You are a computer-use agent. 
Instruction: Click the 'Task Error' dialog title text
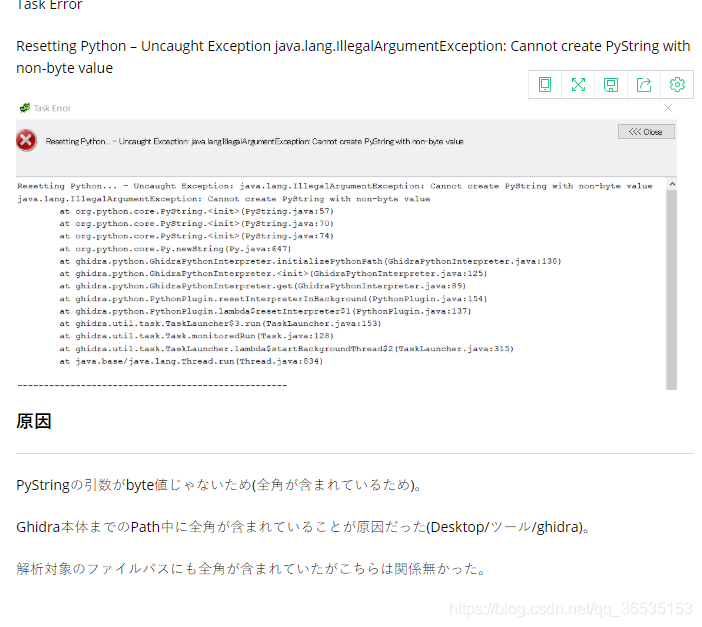pyautogui.click(x=52, y=108)
